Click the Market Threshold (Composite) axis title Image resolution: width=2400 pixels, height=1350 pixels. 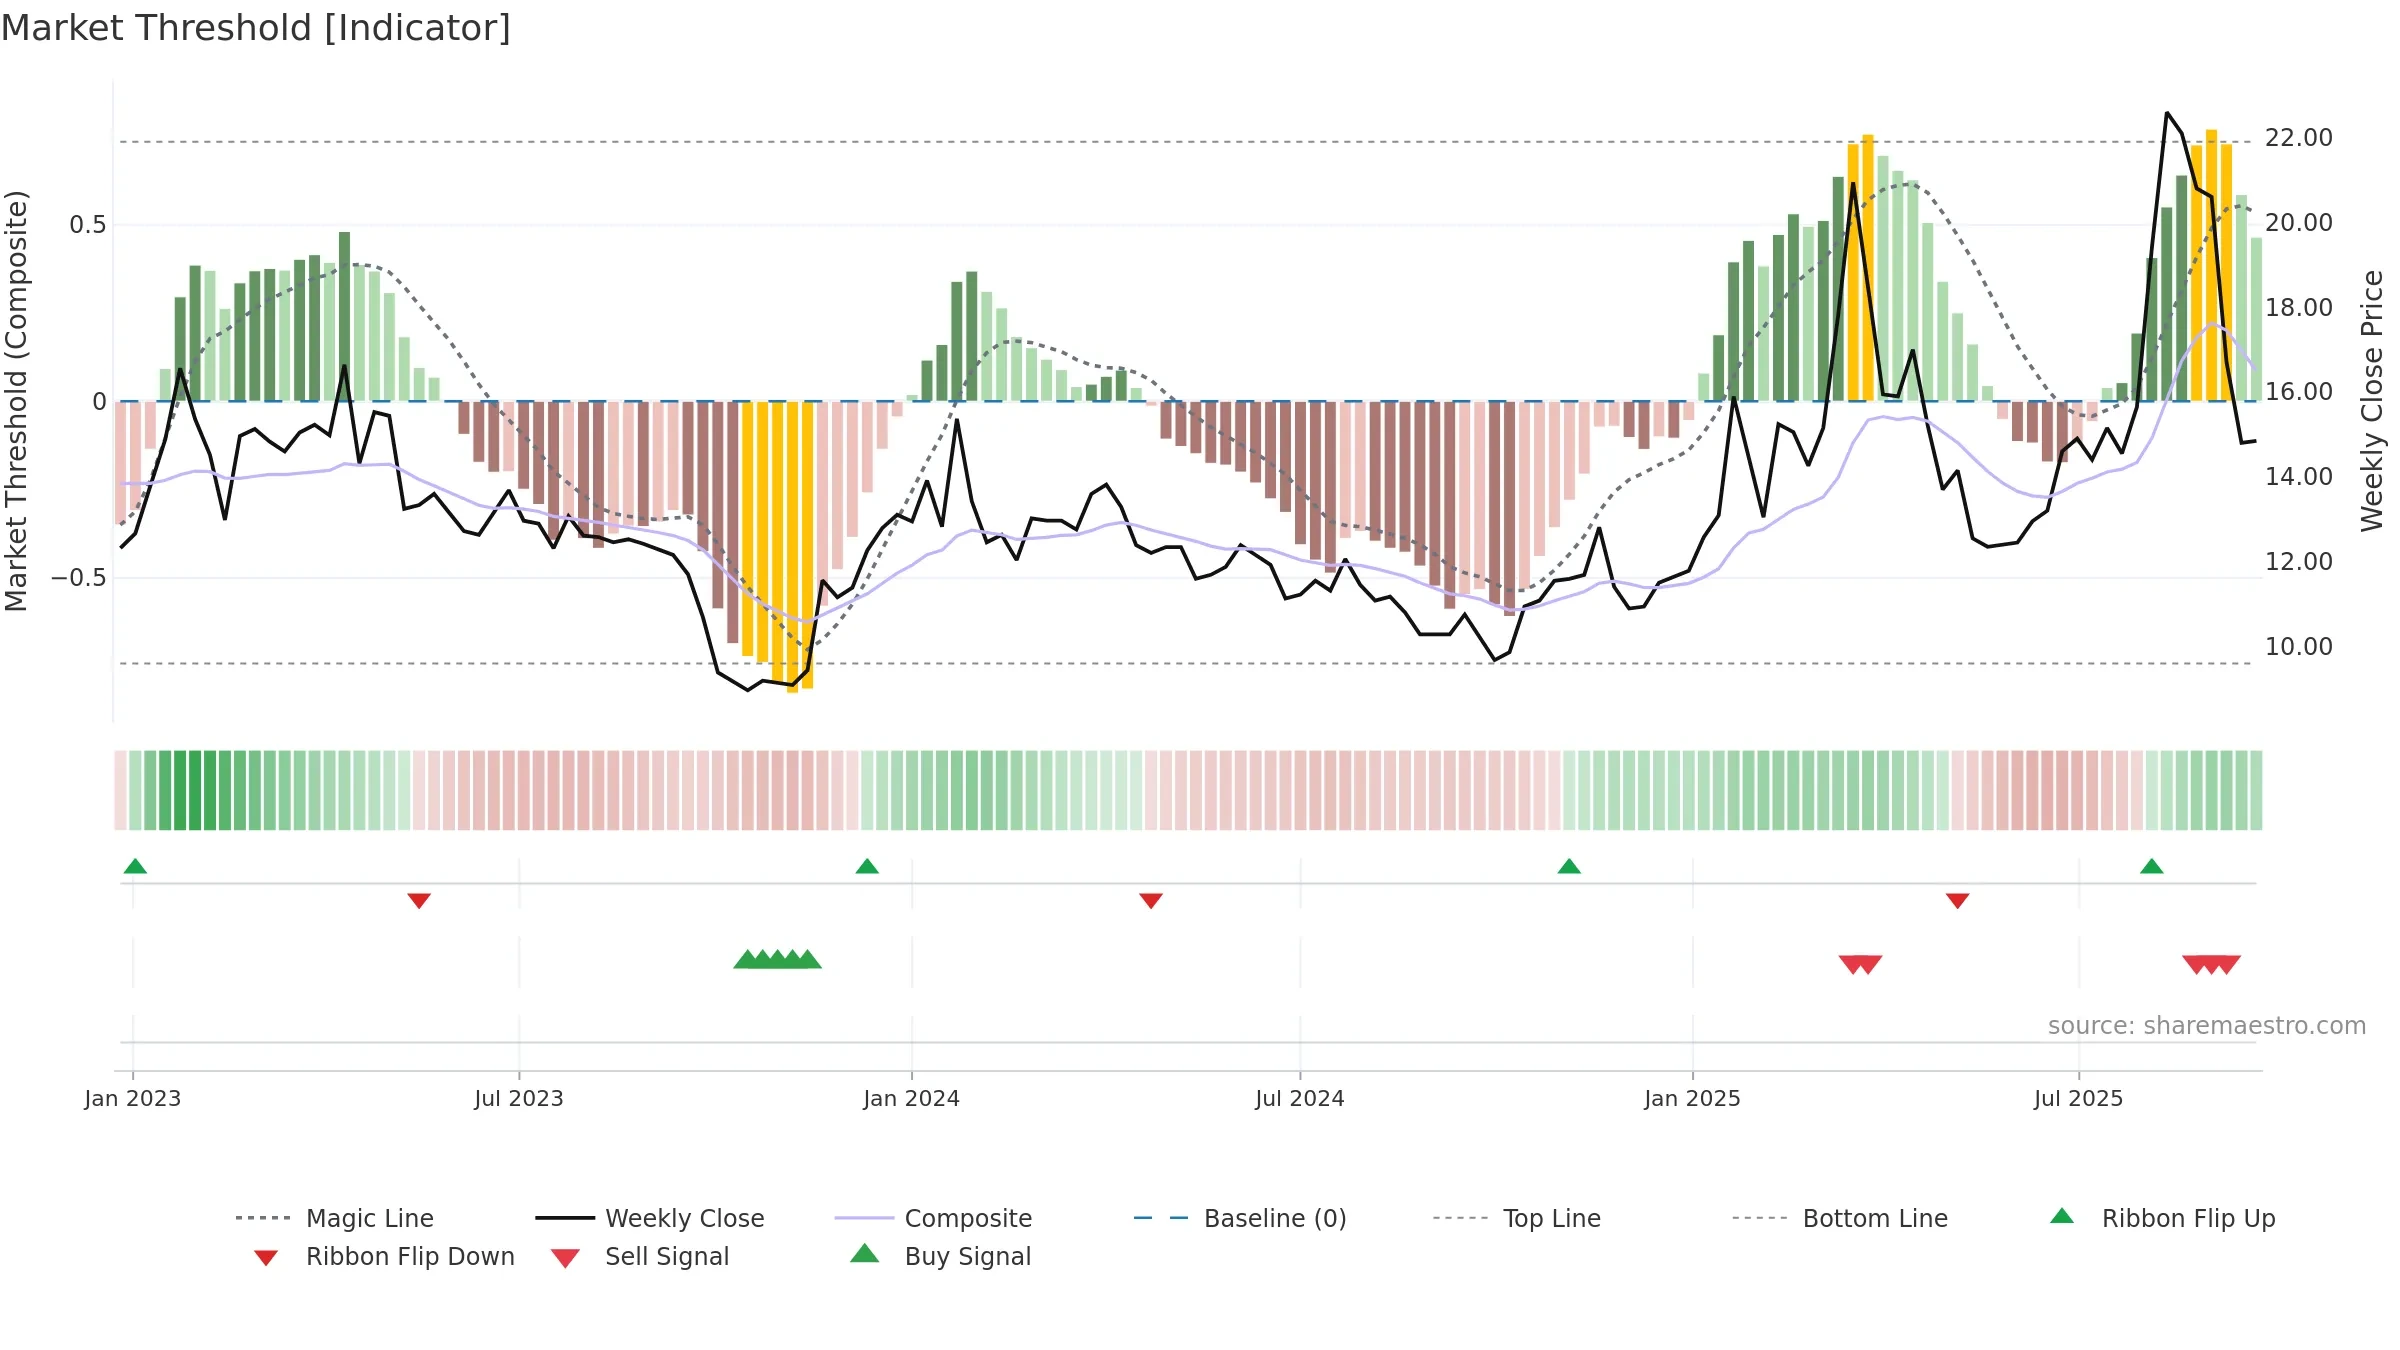tap(16, 401)
